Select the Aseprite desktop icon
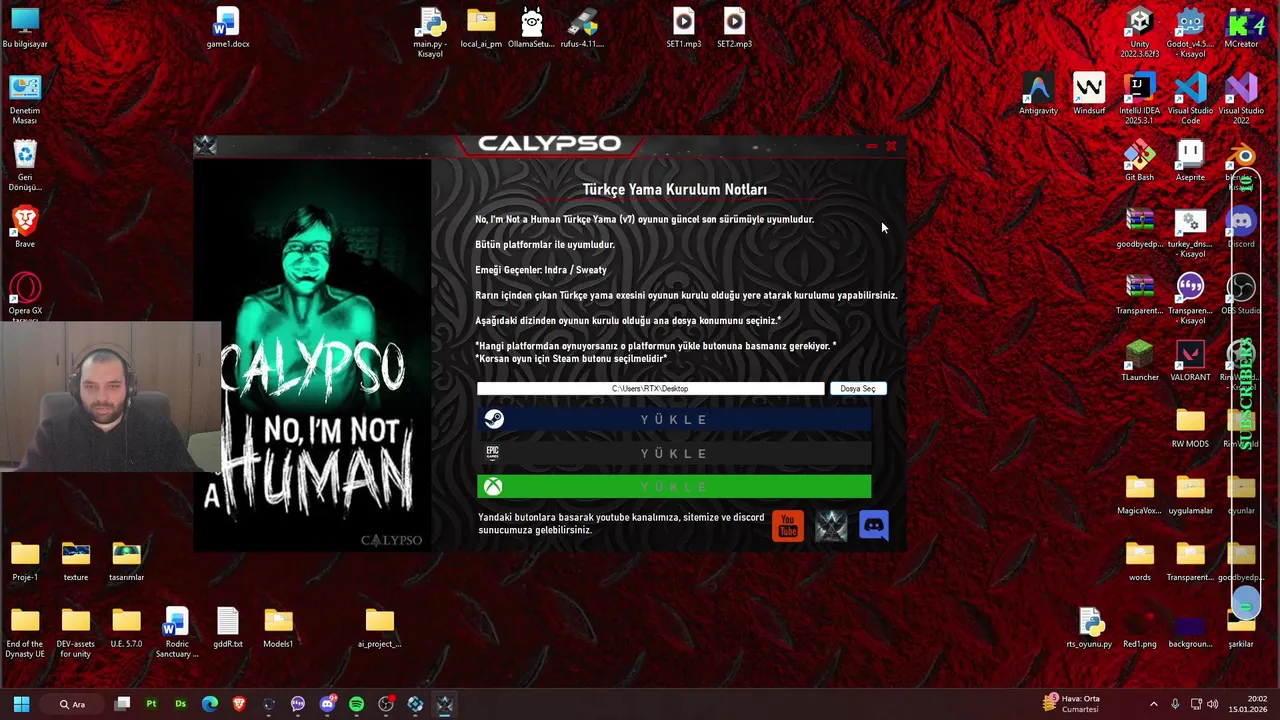The width and height of the screenshot is (1280, 720). pos(1190,162)
